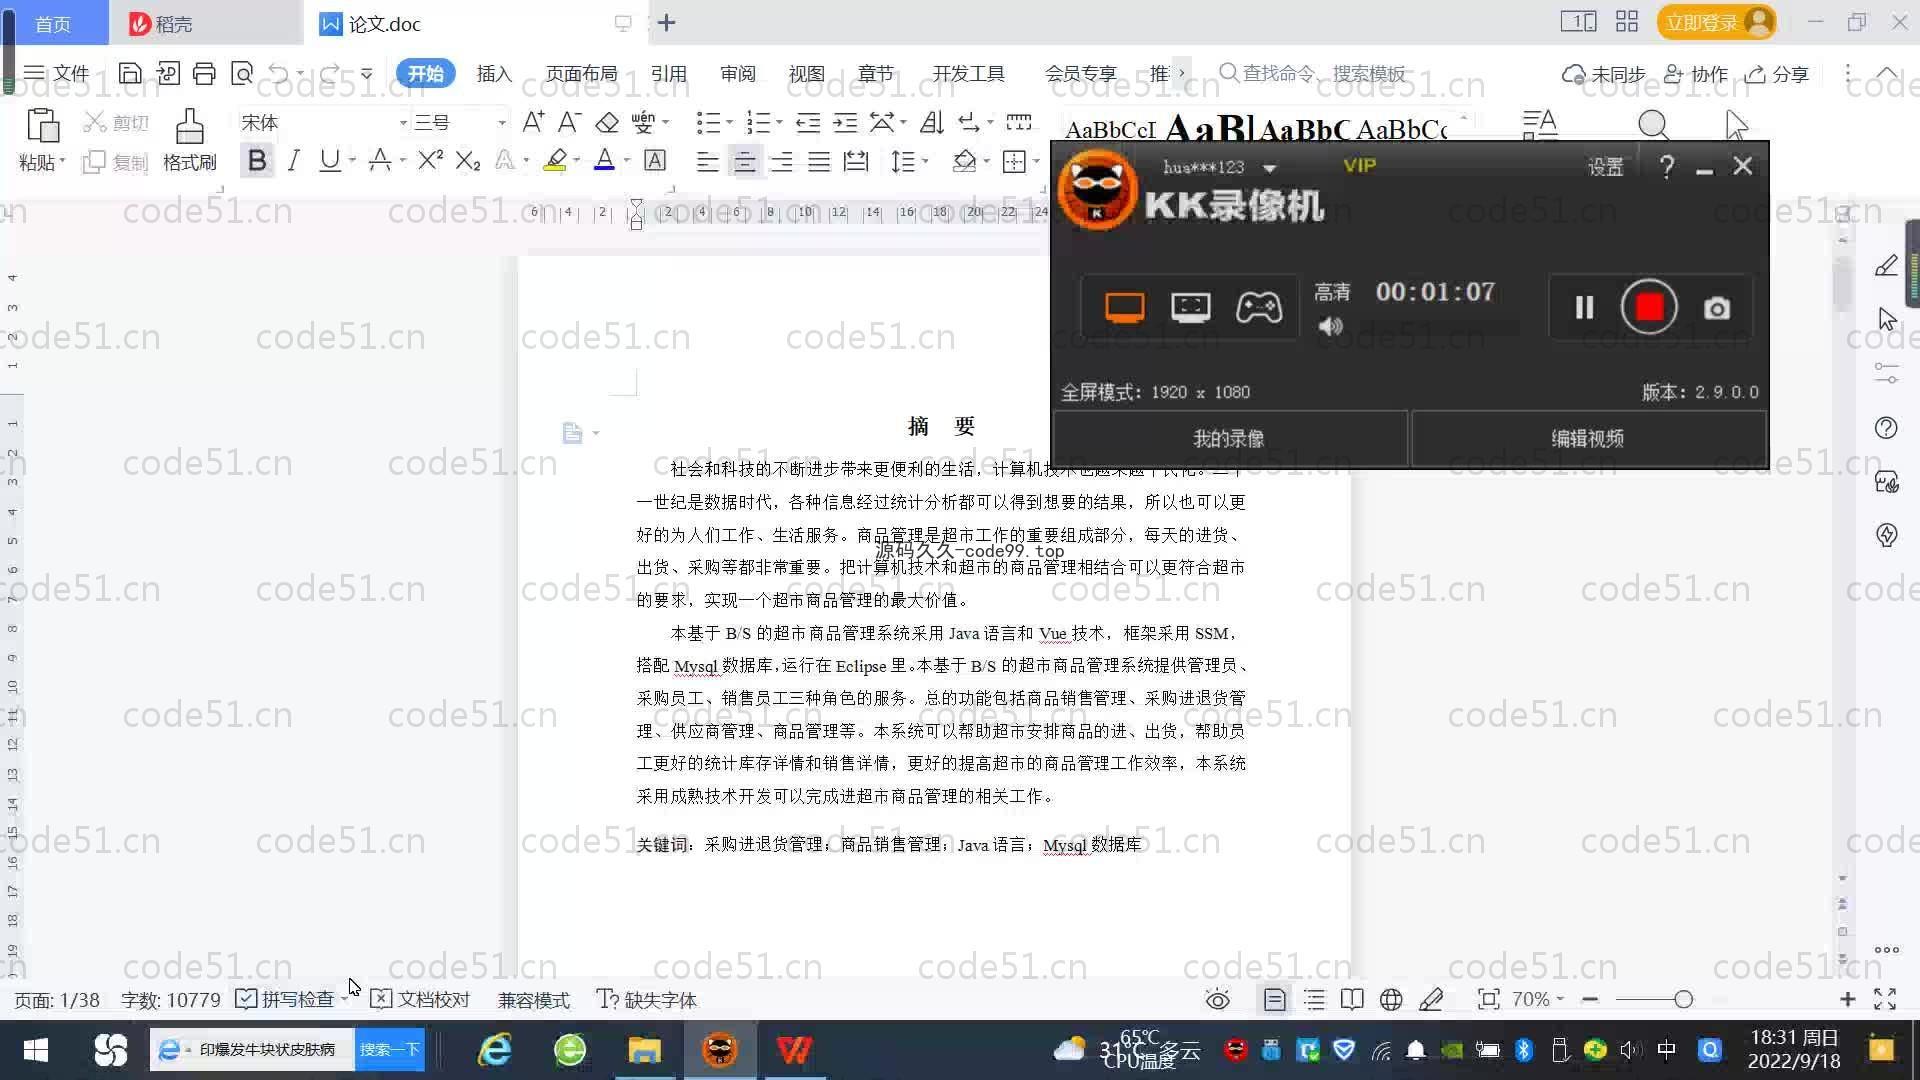Open the 插入 ribbon tab
The height and width of the screenshot is (1080, 1920).
pos(494,73)
